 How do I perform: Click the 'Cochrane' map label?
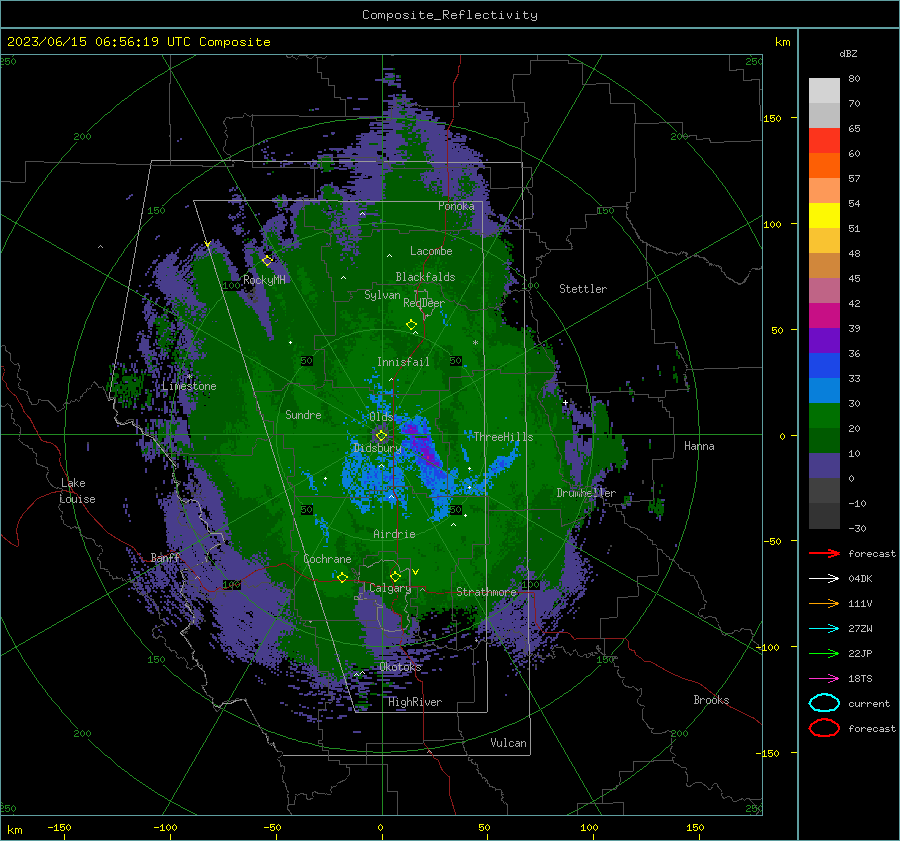(327, 559)
